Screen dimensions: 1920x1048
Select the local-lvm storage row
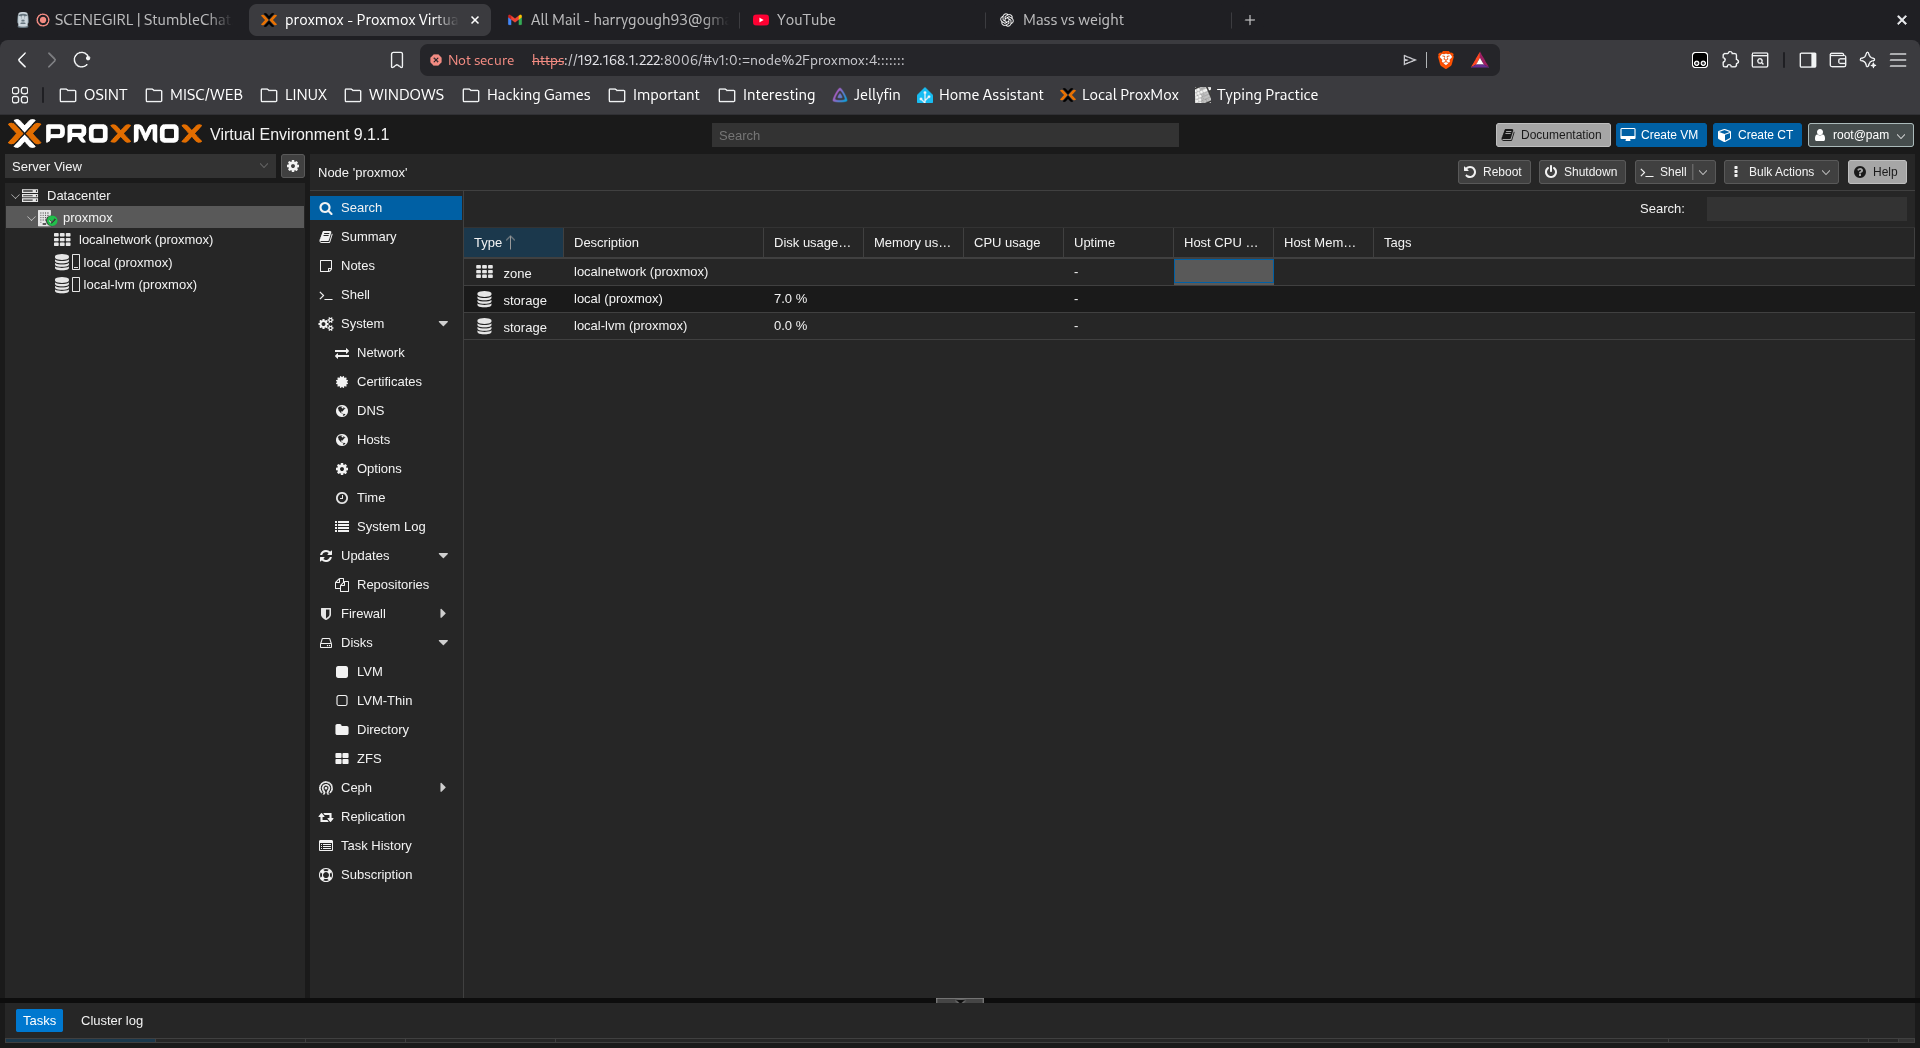[1188, 326]
